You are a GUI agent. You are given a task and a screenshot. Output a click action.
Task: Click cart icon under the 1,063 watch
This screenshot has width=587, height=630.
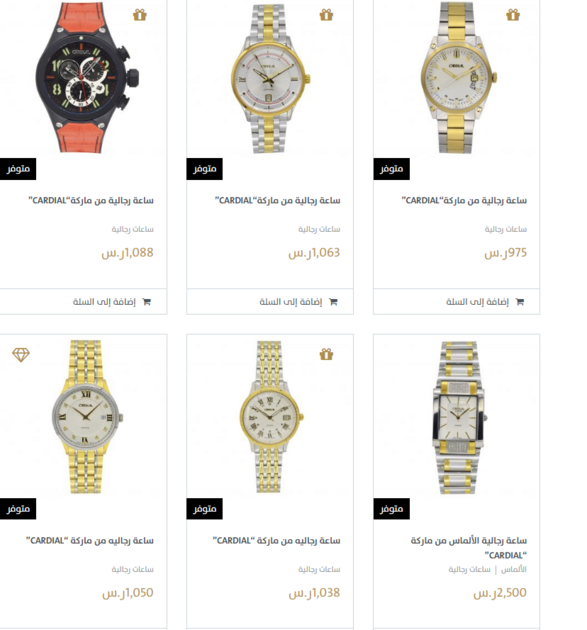[333, 301]
